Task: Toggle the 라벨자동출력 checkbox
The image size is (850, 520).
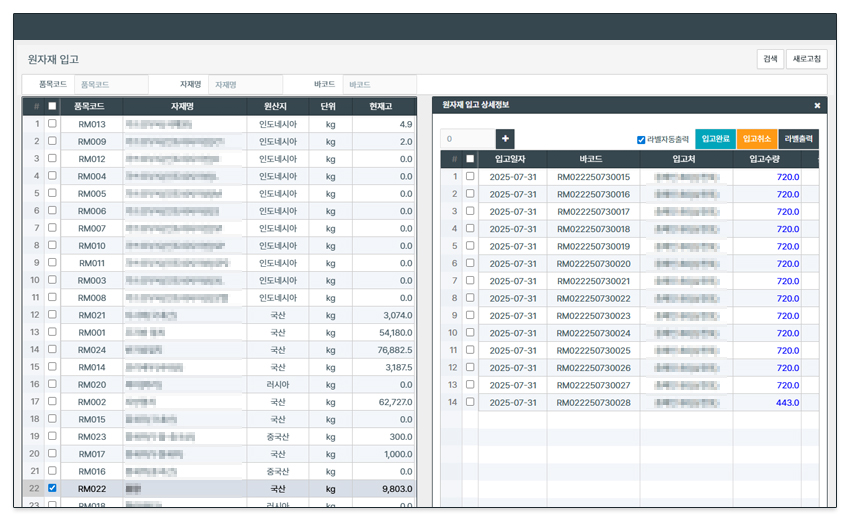Action: point(641,140)
